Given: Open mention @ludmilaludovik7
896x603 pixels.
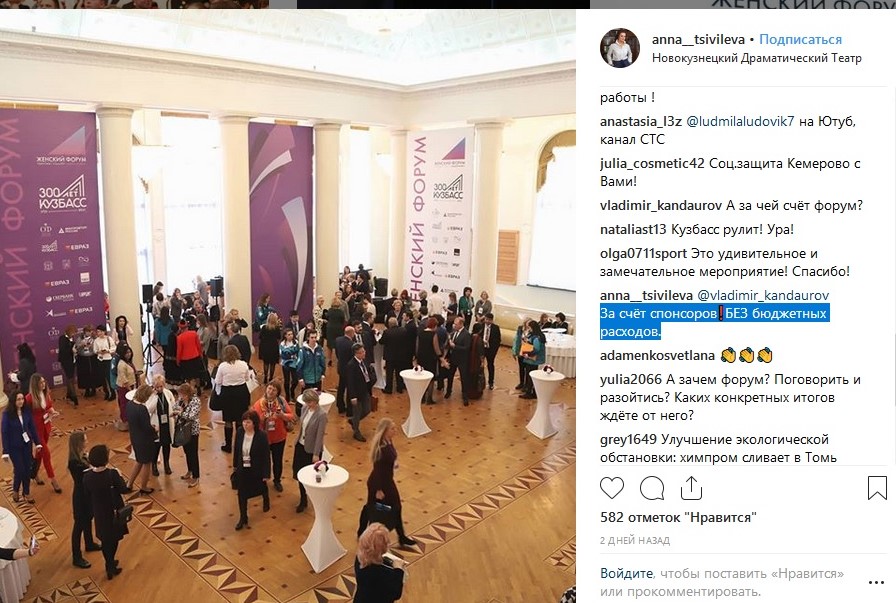Looking at the screenshot, I should pos(740,121).
